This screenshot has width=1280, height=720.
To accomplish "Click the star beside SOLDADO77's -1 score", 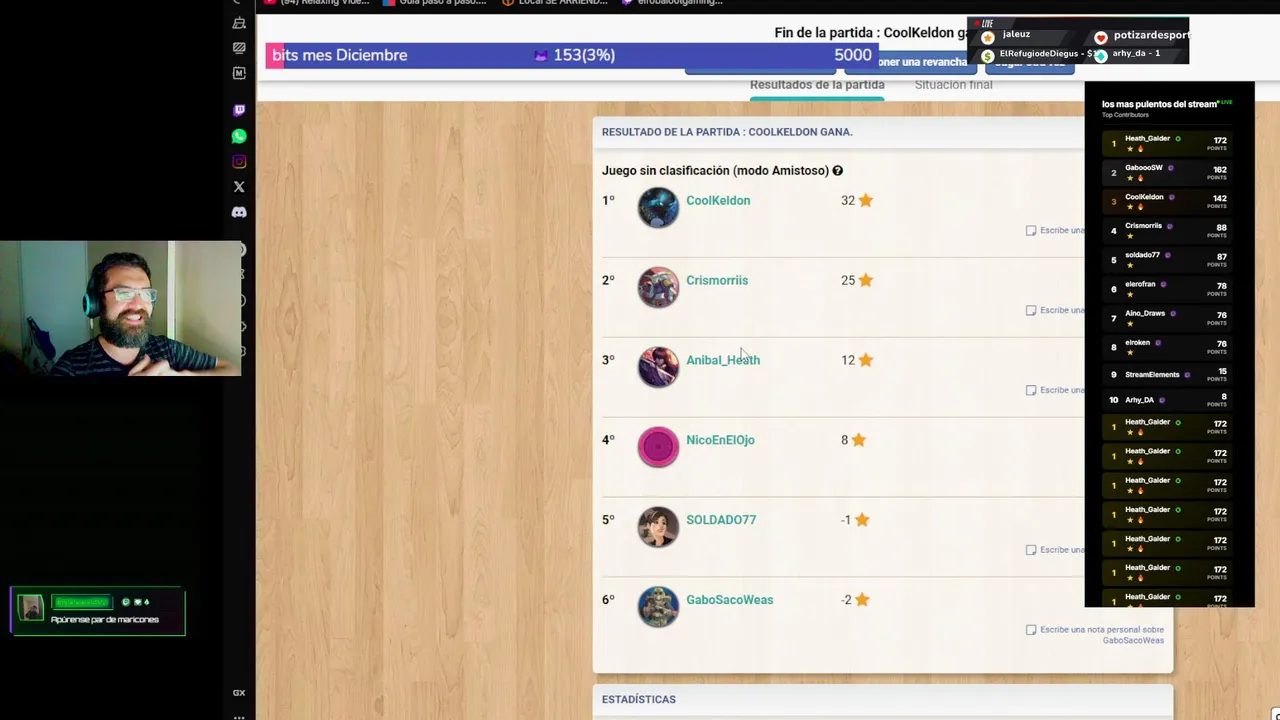I will click(x=862, y=520).
